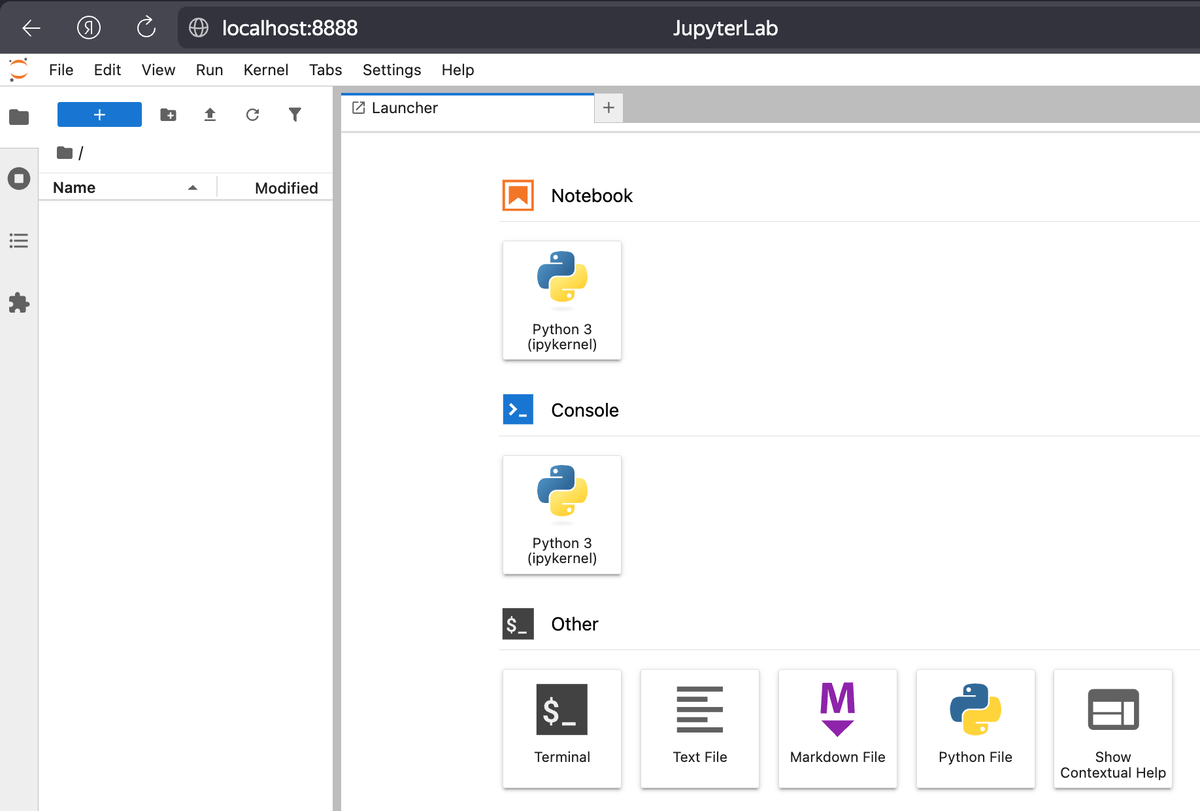The height and width of the screenshot is (811, 1200).
Task: Click the blue New Launcher plus button
Action: click(100, 115)
